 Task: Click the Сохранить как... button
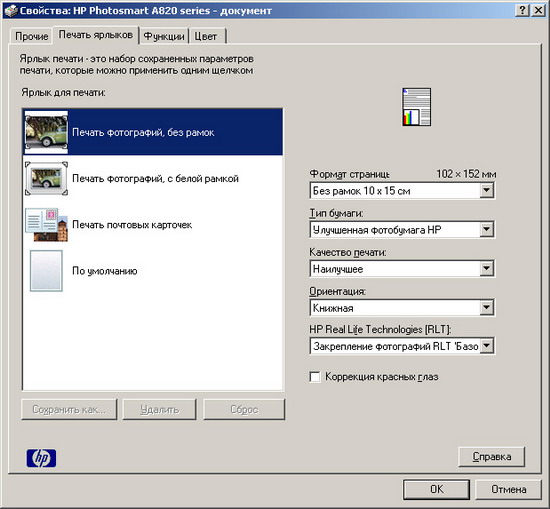(69, 409)
